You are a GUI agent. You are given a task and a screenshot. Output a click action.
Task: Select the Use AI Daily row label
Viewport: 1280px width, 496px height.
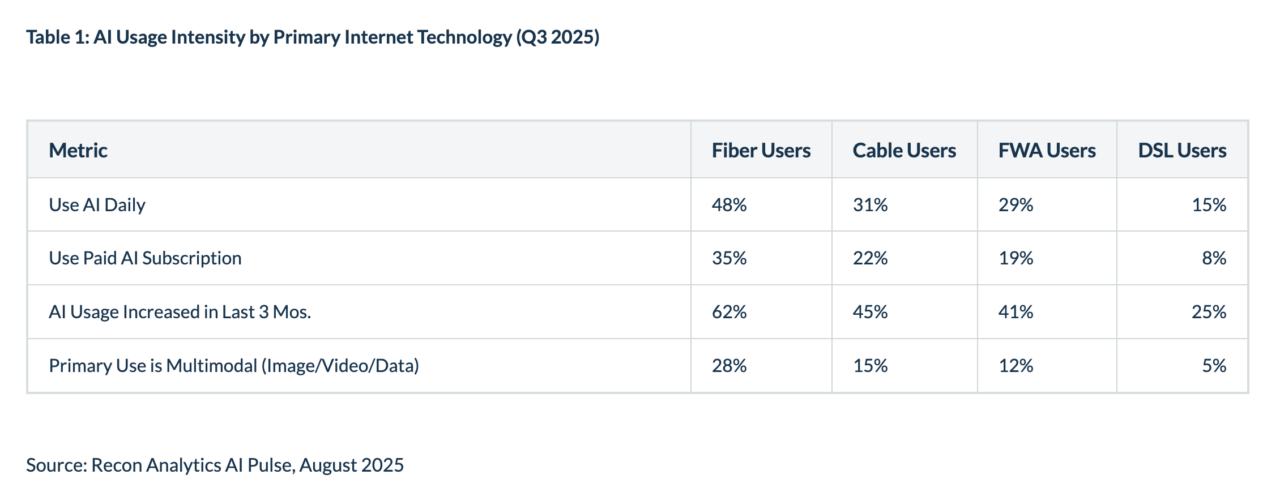(97, 205)
